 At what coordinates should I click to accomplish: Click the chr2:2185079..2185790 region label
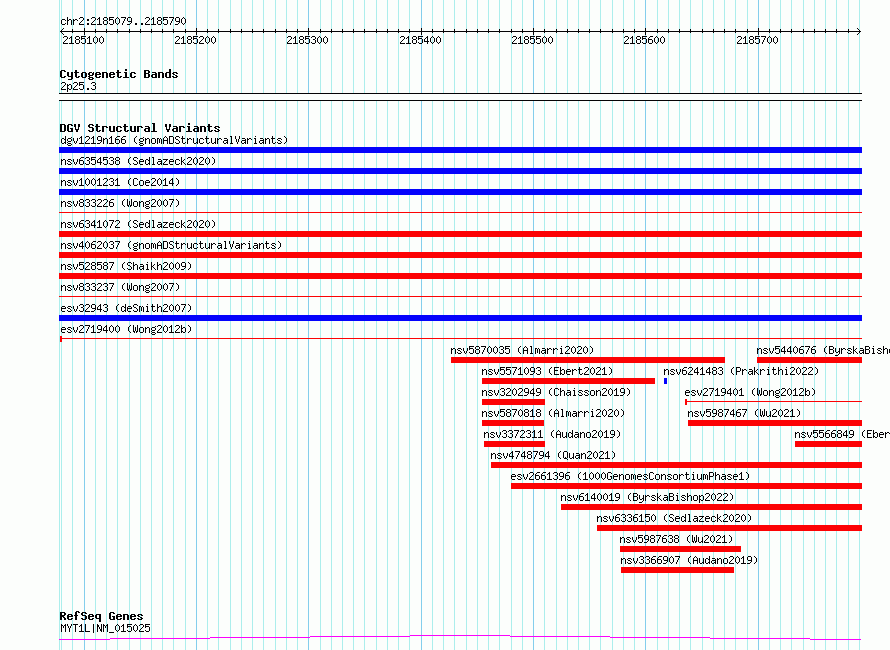(123, 21)
